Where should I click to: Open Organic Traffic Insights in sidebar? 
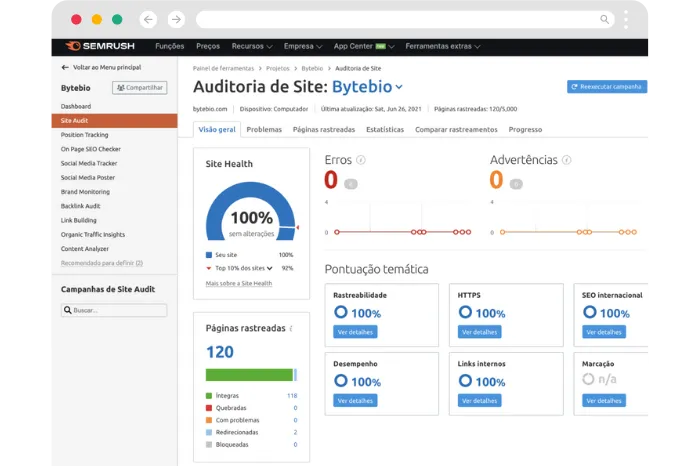pos(93,234)
